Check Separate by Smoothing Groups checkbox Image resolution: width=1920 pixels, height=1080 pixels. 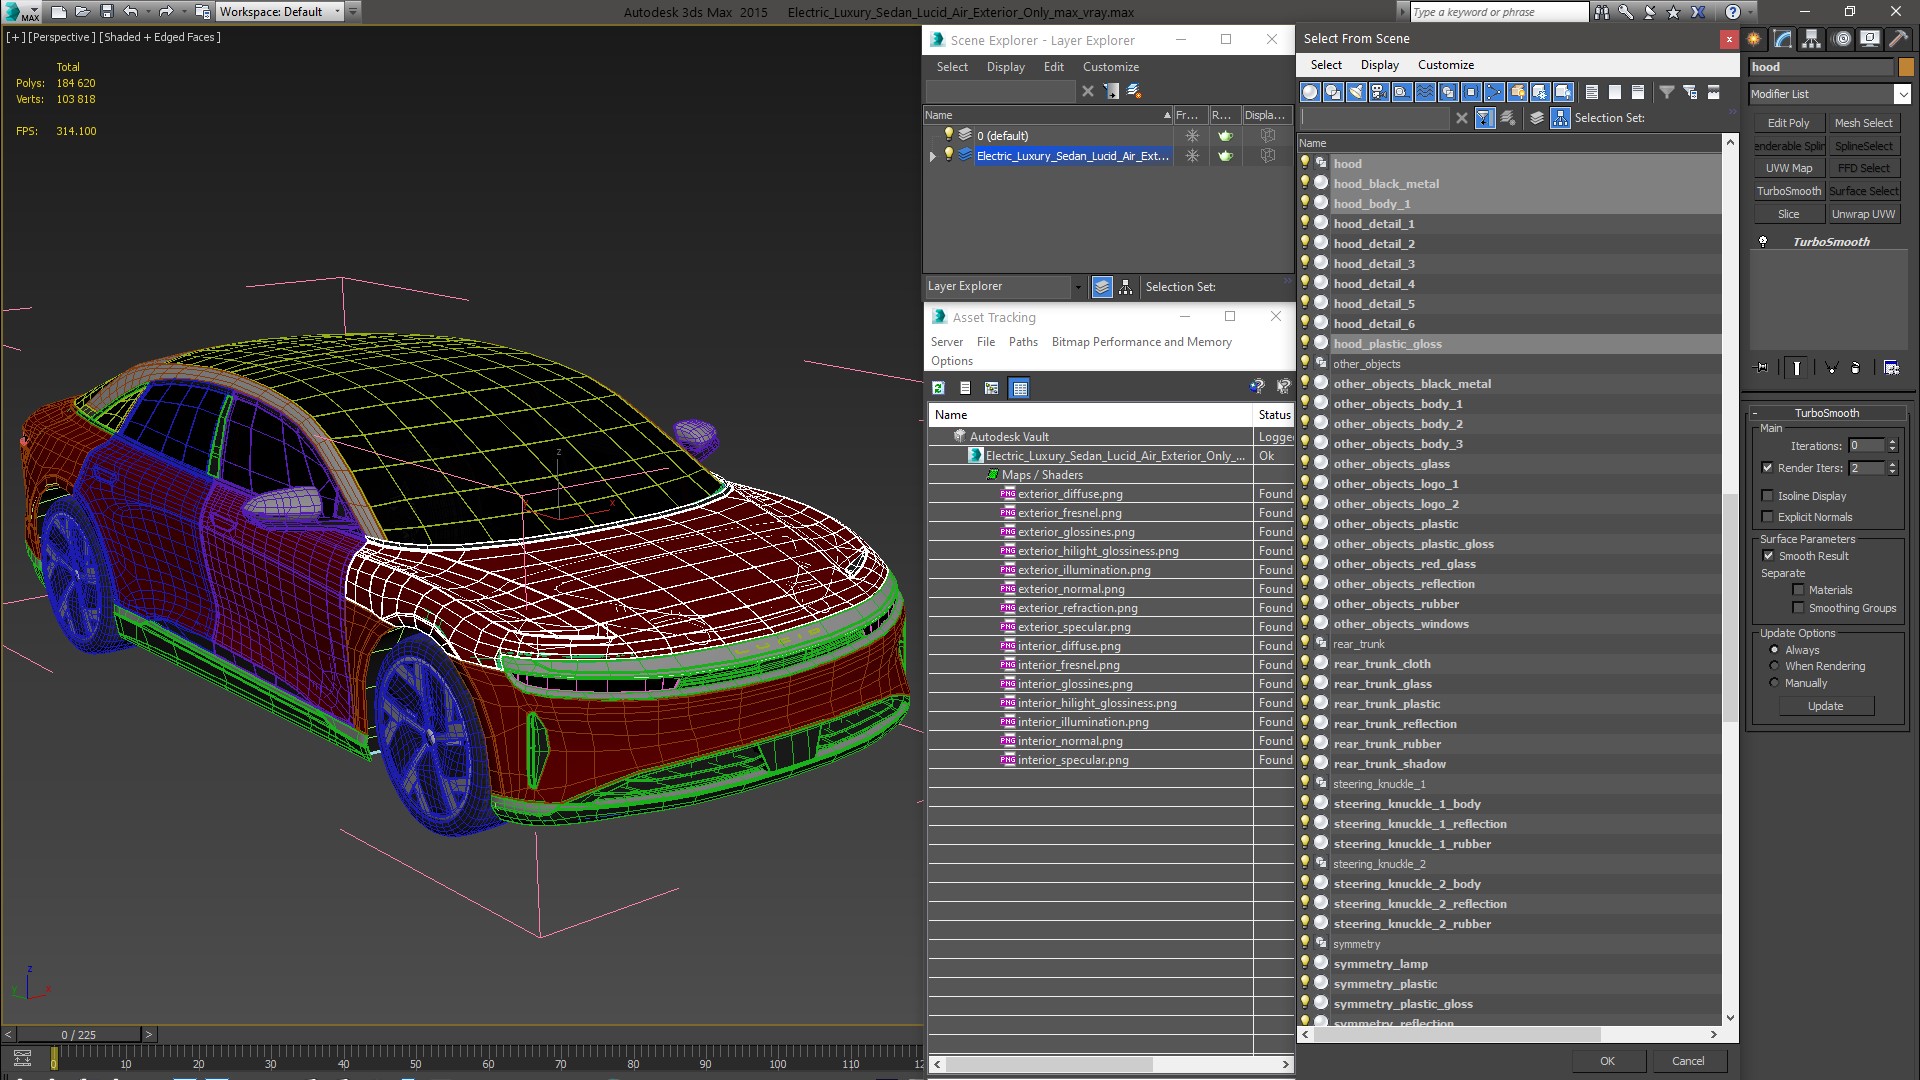pyautogui.click(x=1798, y=608)
